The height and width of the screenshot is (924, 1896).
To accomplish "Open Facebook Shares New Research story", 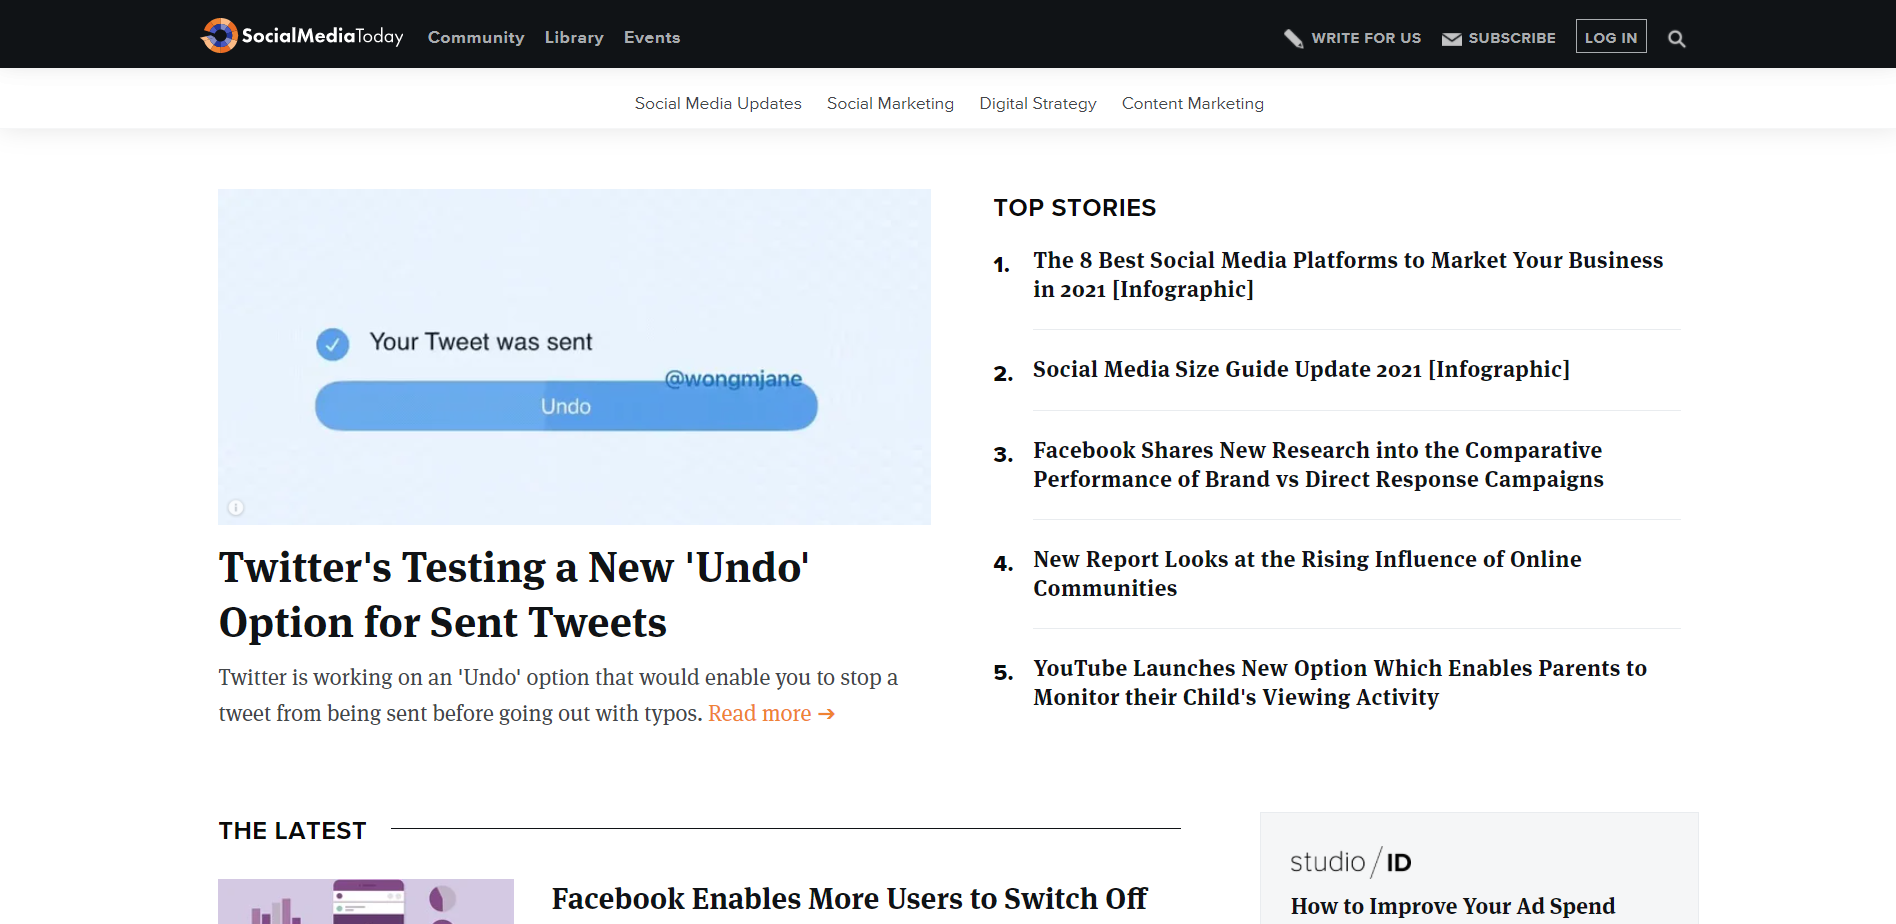I will click(x=1318, y=464).
